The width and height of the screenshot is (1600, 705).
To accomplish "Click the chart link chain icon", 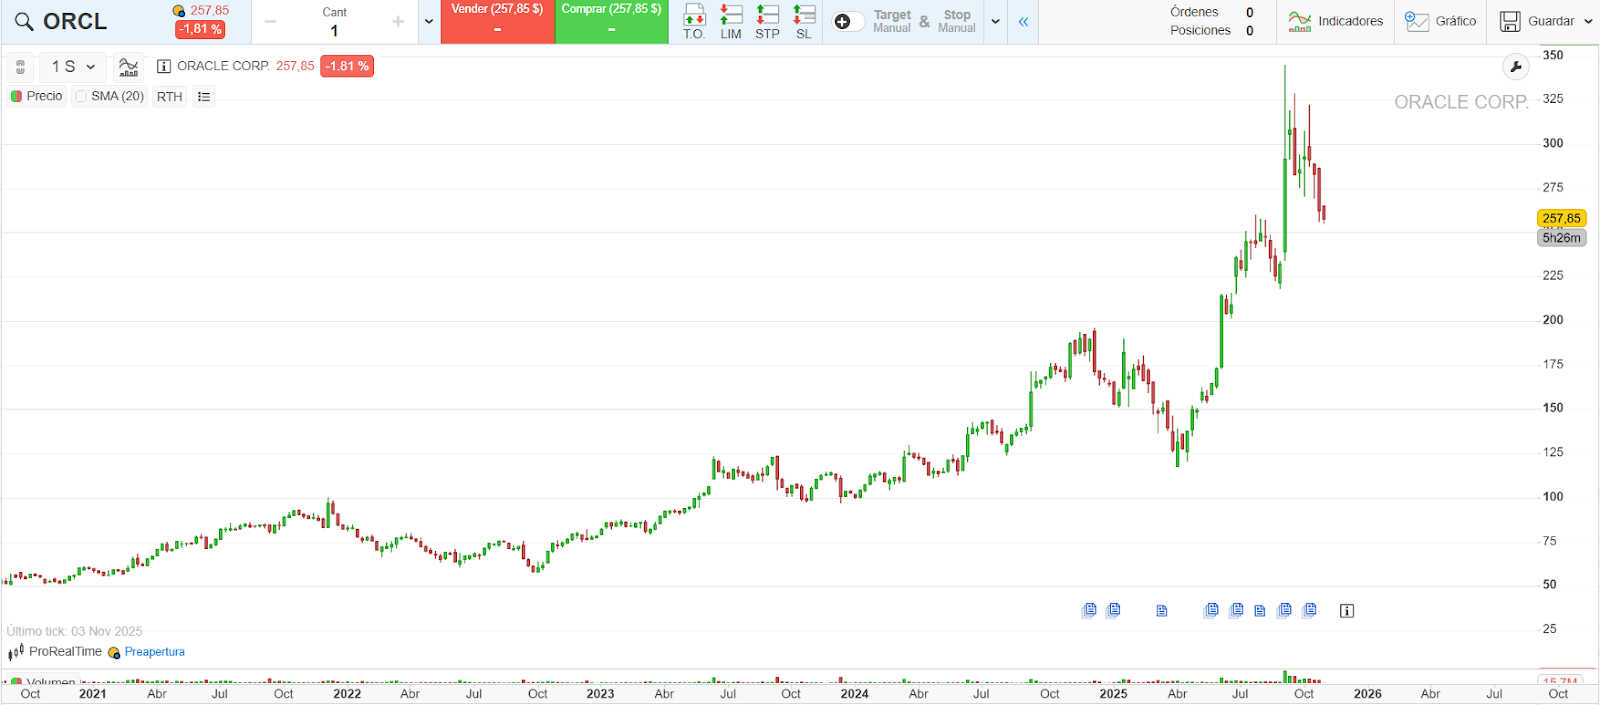I will pos(20,67).
